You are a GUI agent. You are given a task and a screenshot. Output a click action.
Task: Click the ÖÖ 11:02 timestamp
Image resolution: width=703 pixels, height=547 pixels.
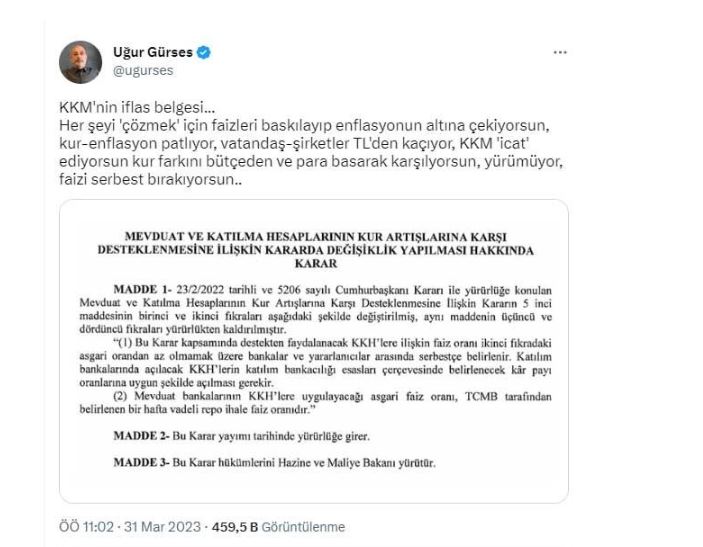click(x=87, y=527)
